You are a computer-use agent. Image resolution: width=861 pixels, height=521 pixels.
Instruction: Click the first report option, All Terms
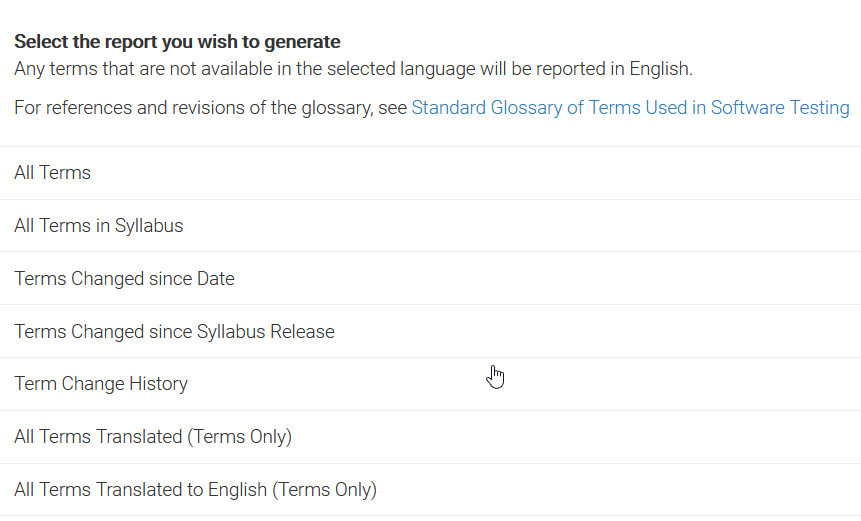coord(430,173)
